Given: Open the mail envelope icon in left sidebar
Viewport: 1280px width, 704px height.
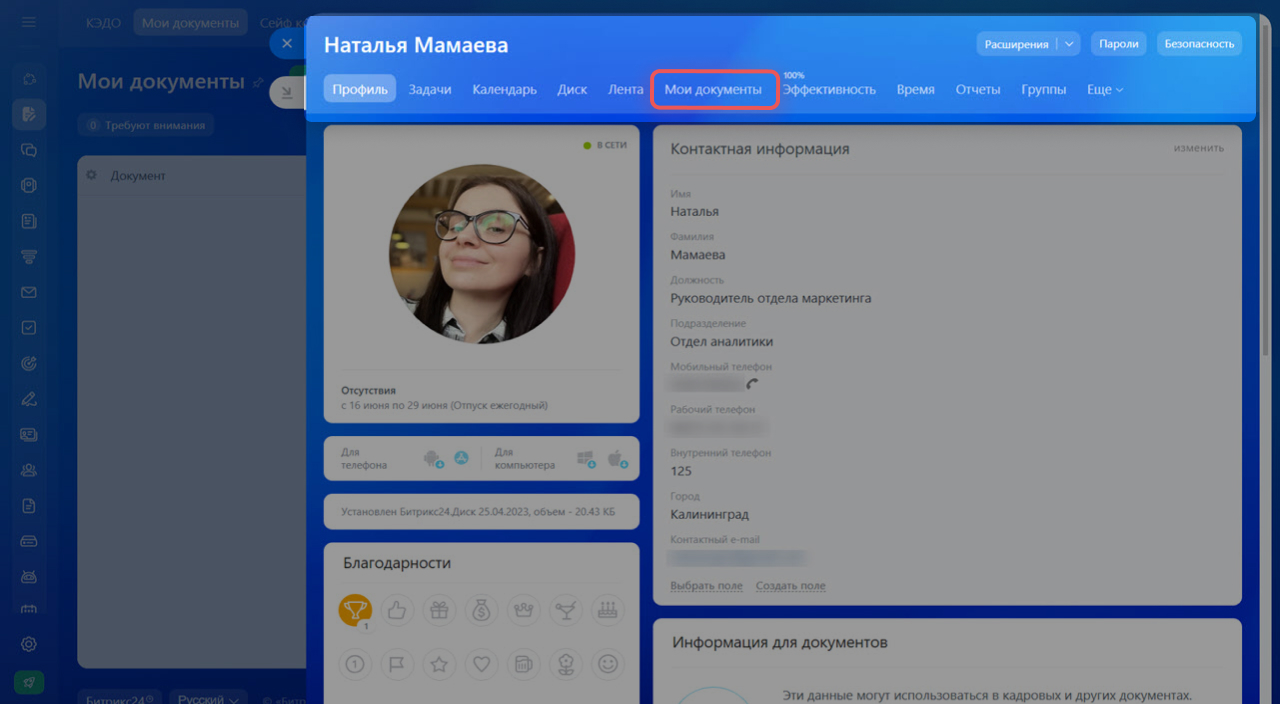Looking at the screenshot, I should click(29, 292).
